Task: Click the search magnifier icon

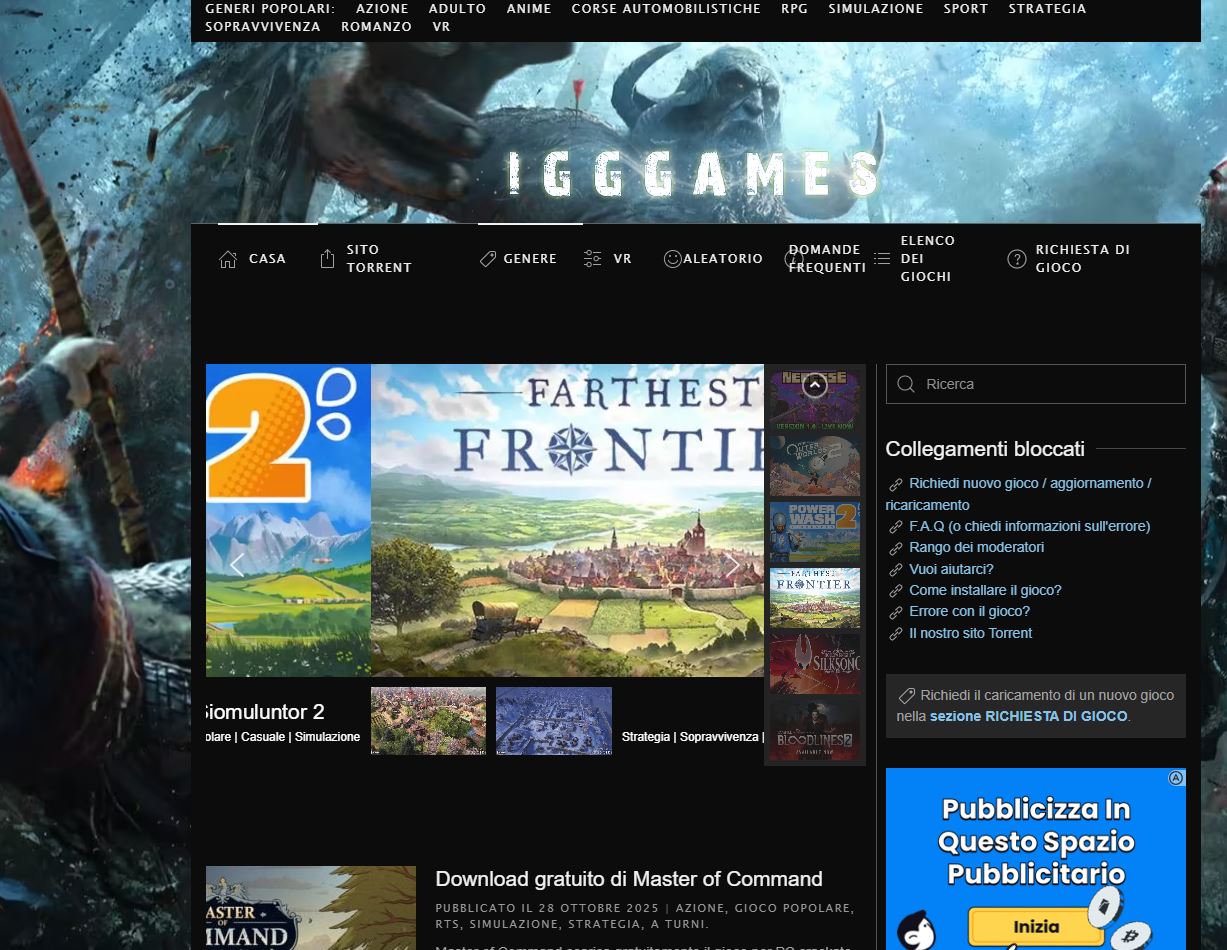Action: (x=906, y=384)
